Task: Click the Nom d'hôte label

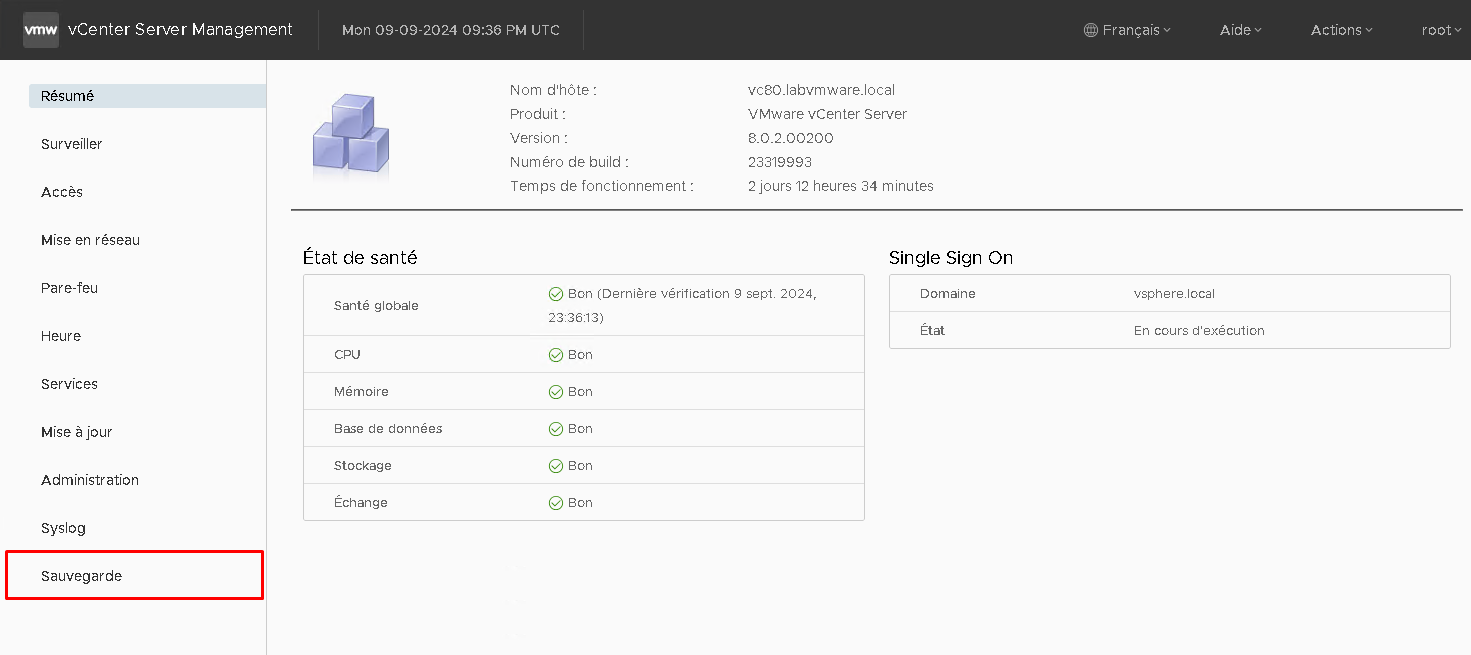Action: tap(553, 90)
